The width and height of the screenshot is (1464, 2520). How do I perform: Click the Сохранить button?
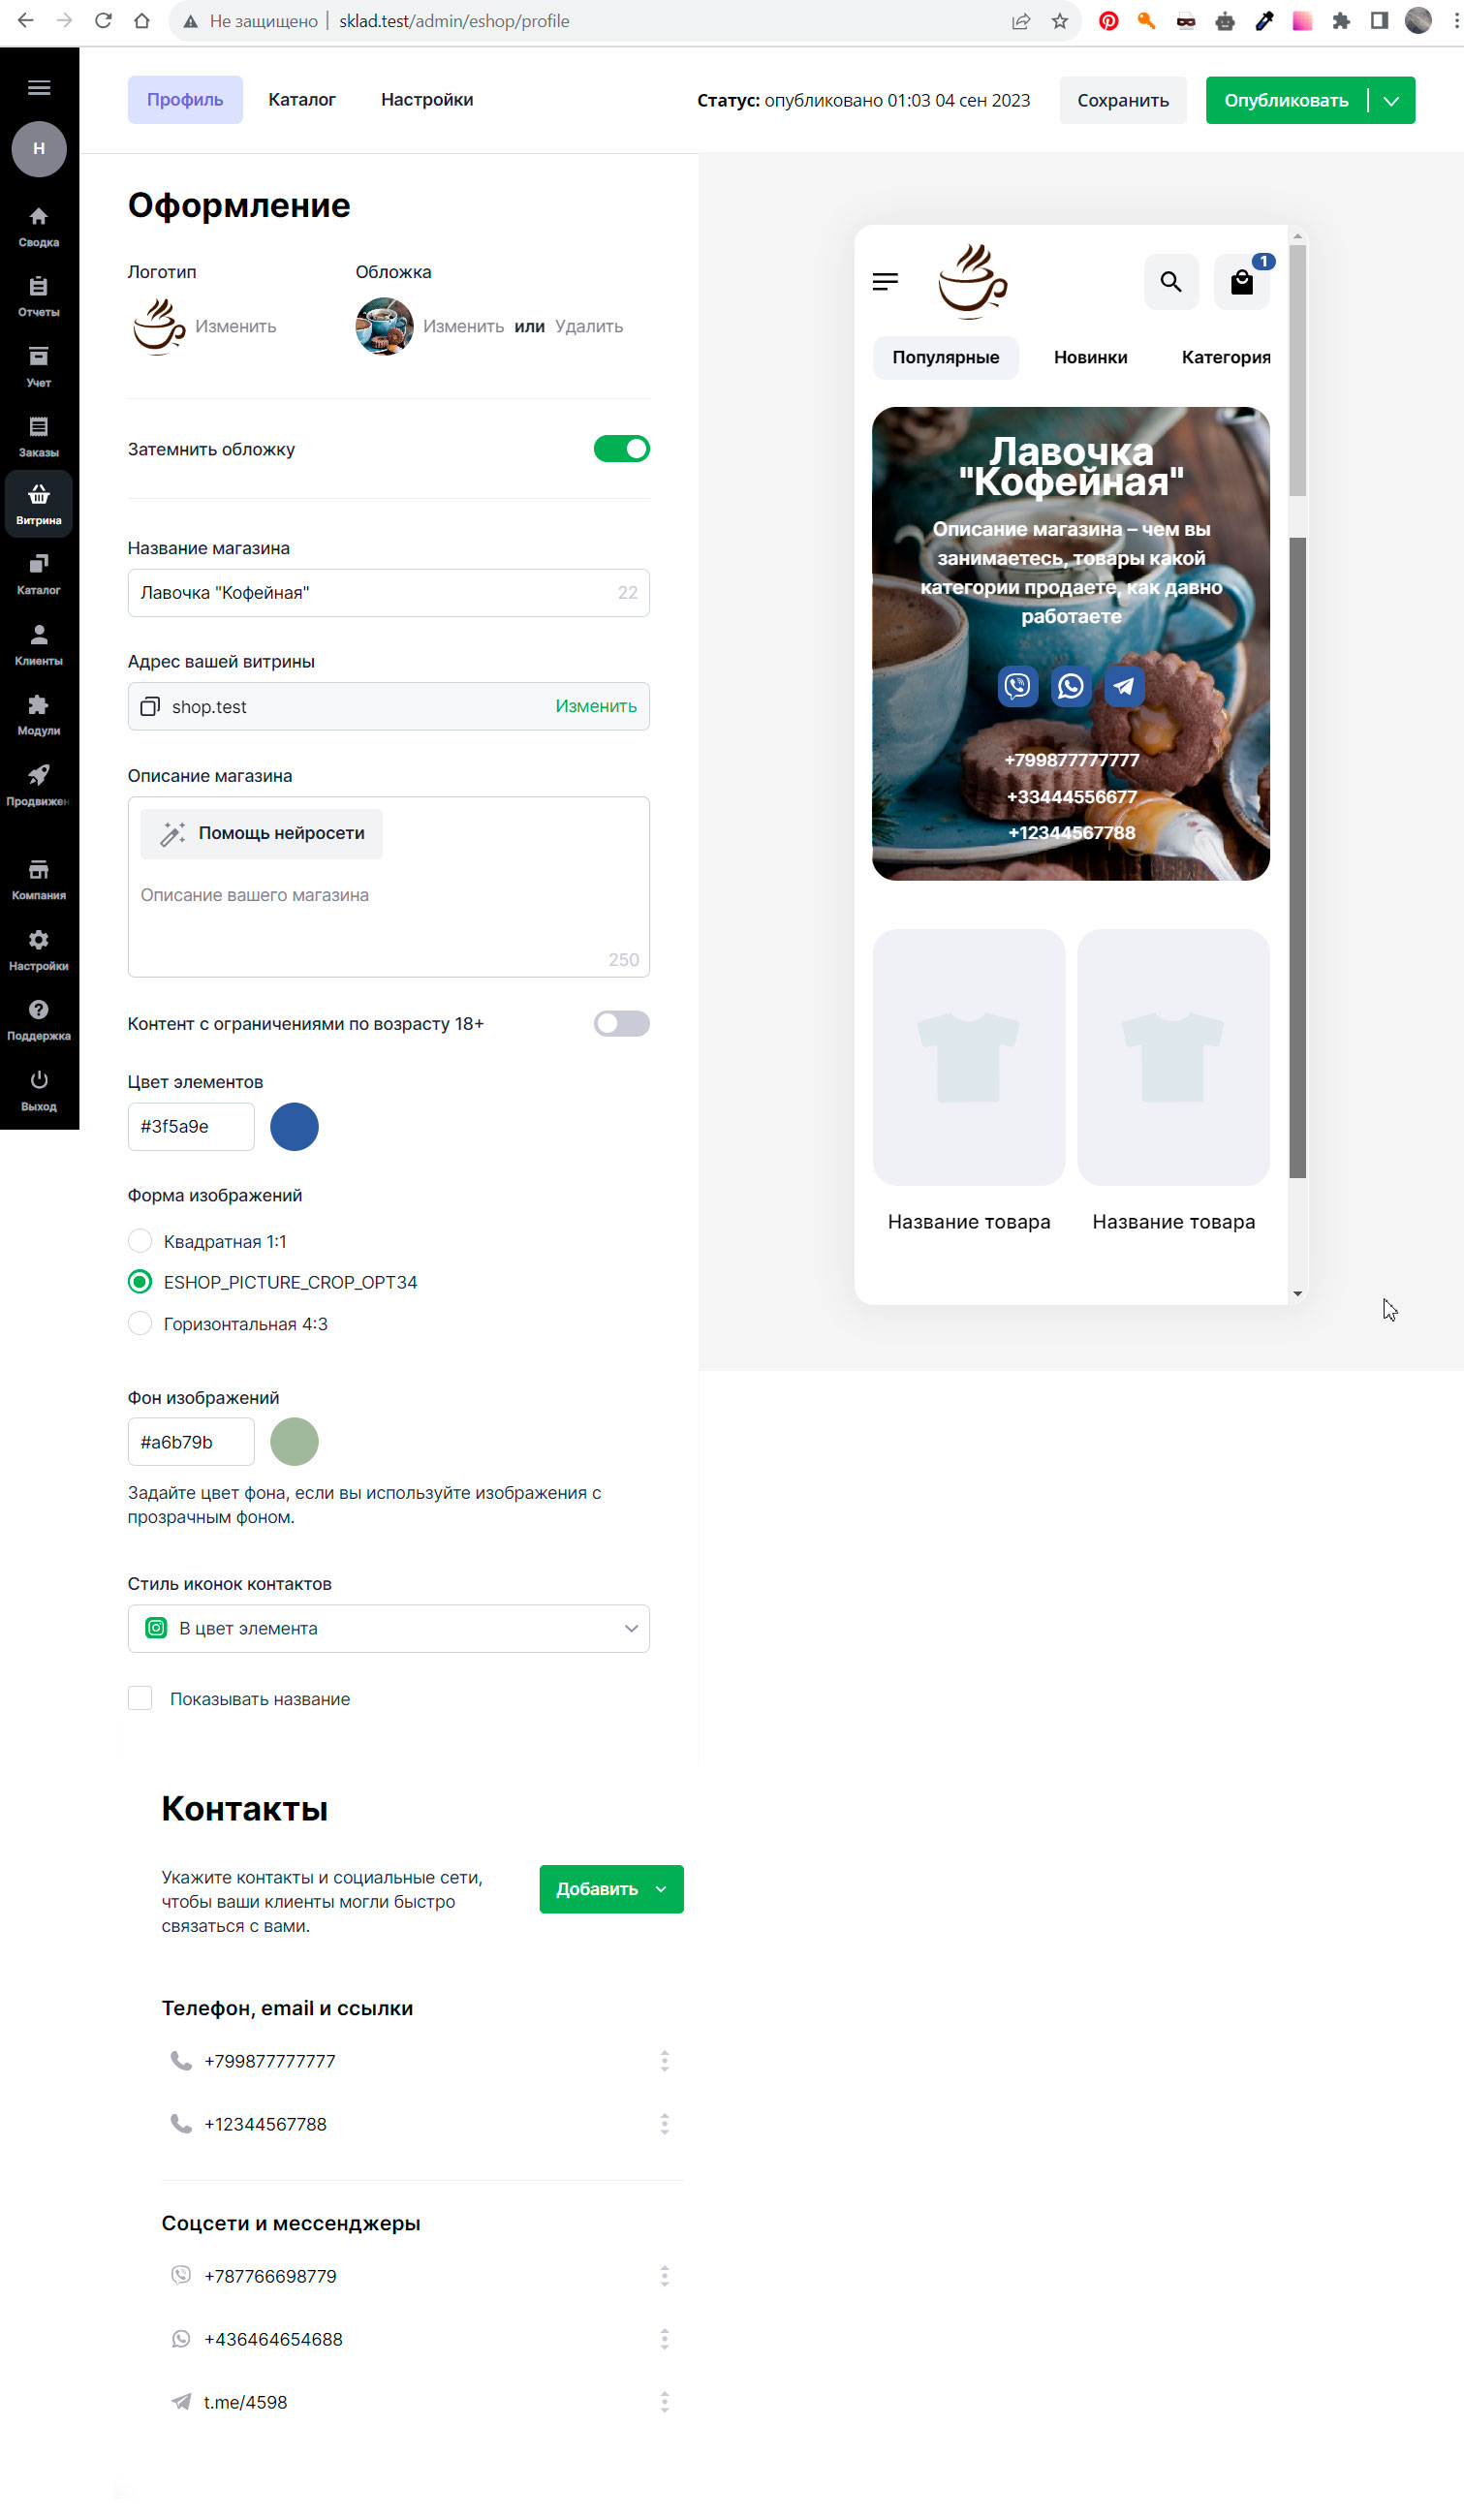pyautogui.click(x=1123, y=101)
